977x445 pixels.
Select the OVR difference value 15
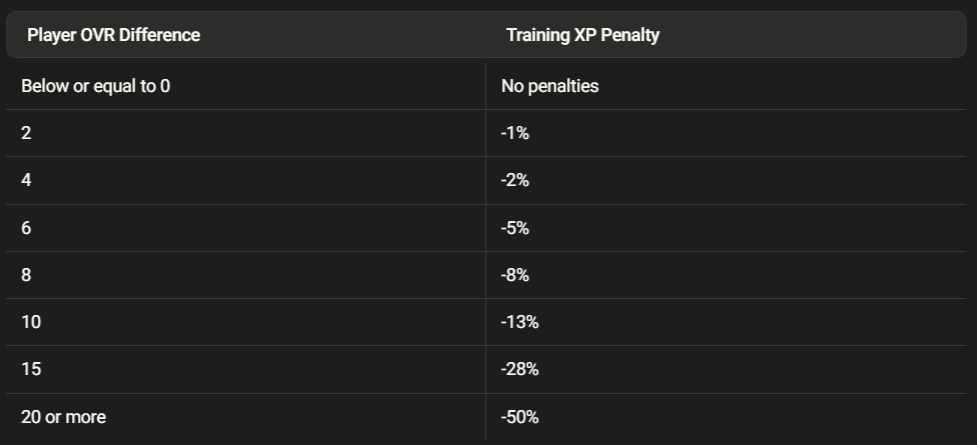coord(31,369)
